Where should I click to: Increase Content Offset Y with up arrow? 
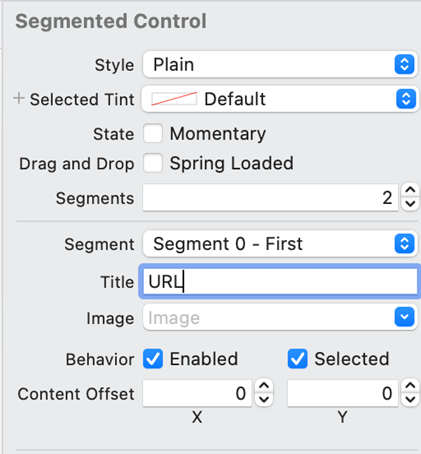[410, 386]
